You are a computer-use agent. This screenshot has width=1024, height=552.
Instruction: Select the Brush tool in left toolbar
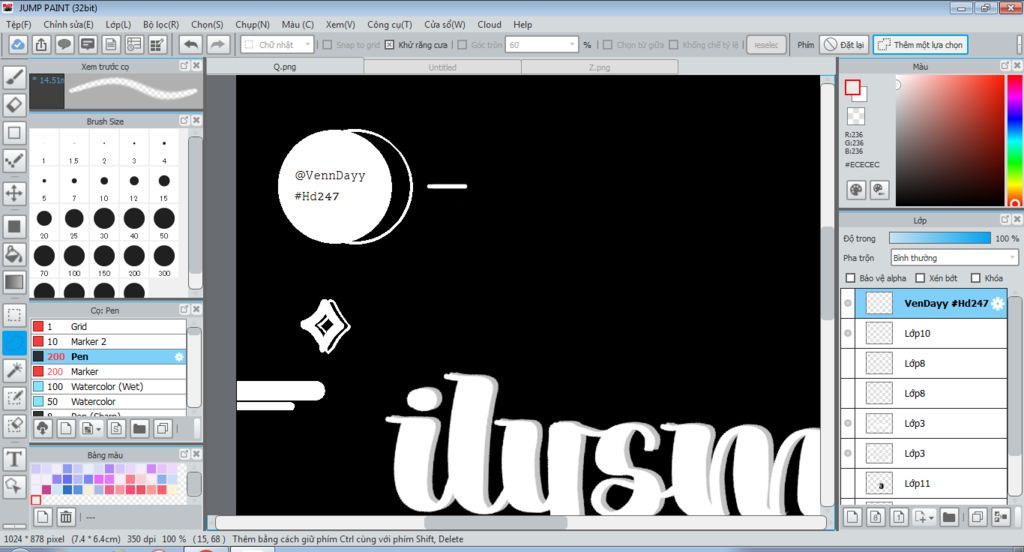14,77
